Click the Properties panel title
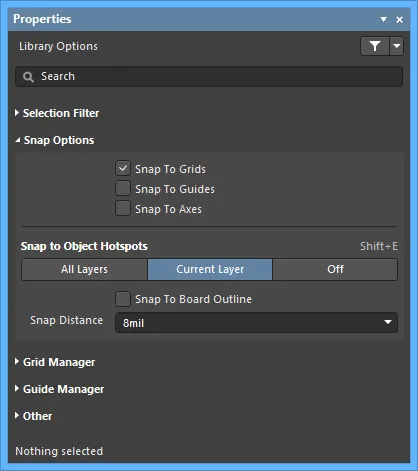This screenshot has height=471, width=418. click(x=42, y=19)
